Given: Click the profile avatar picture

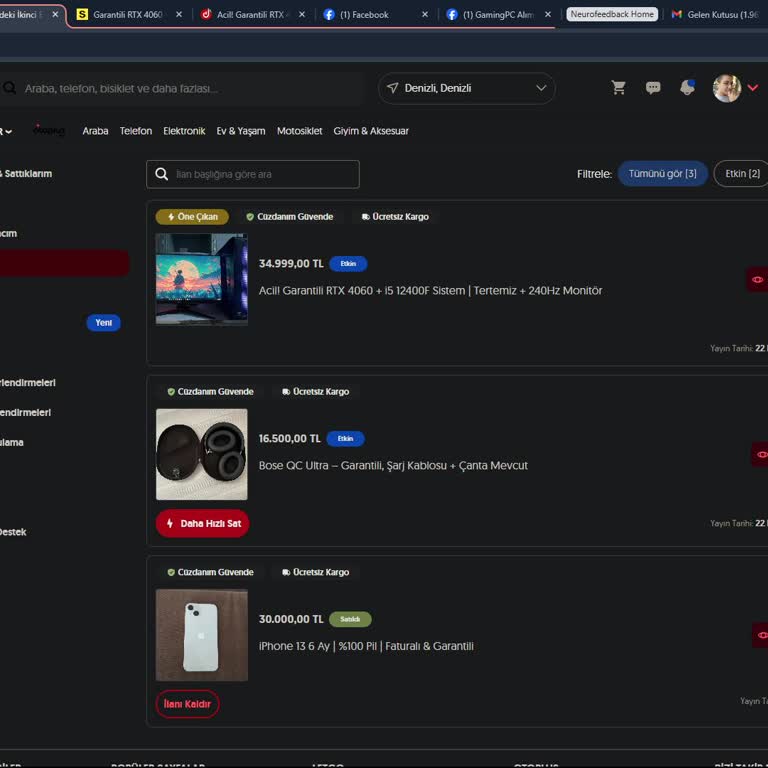Looking at the screenshot, I should tap(726, 88).
